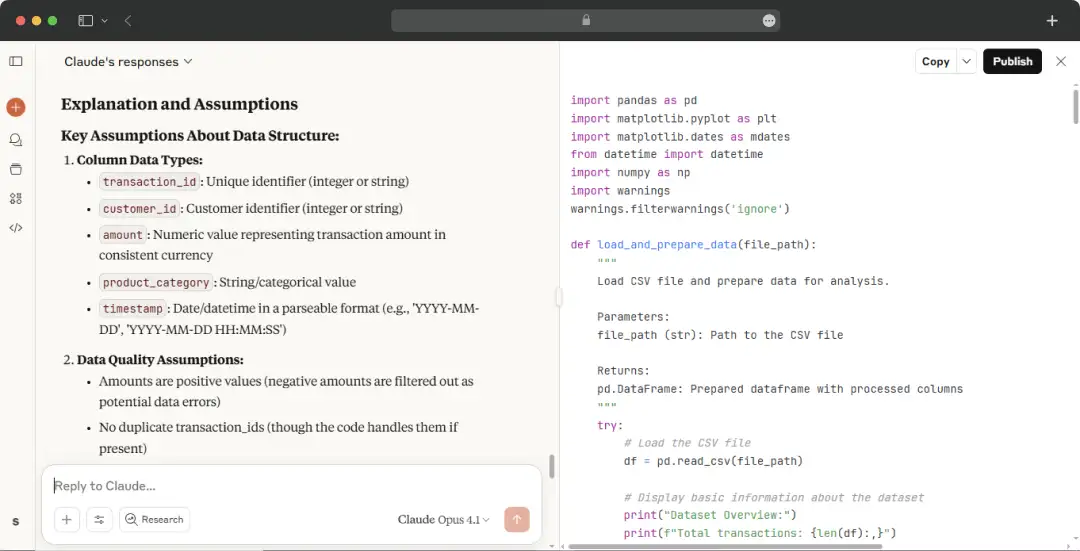Image resolution: width=1080 pixels, height=551 pixels.
Task: Toggle the Claude sidebar panel icon
Action: point(16,61)
